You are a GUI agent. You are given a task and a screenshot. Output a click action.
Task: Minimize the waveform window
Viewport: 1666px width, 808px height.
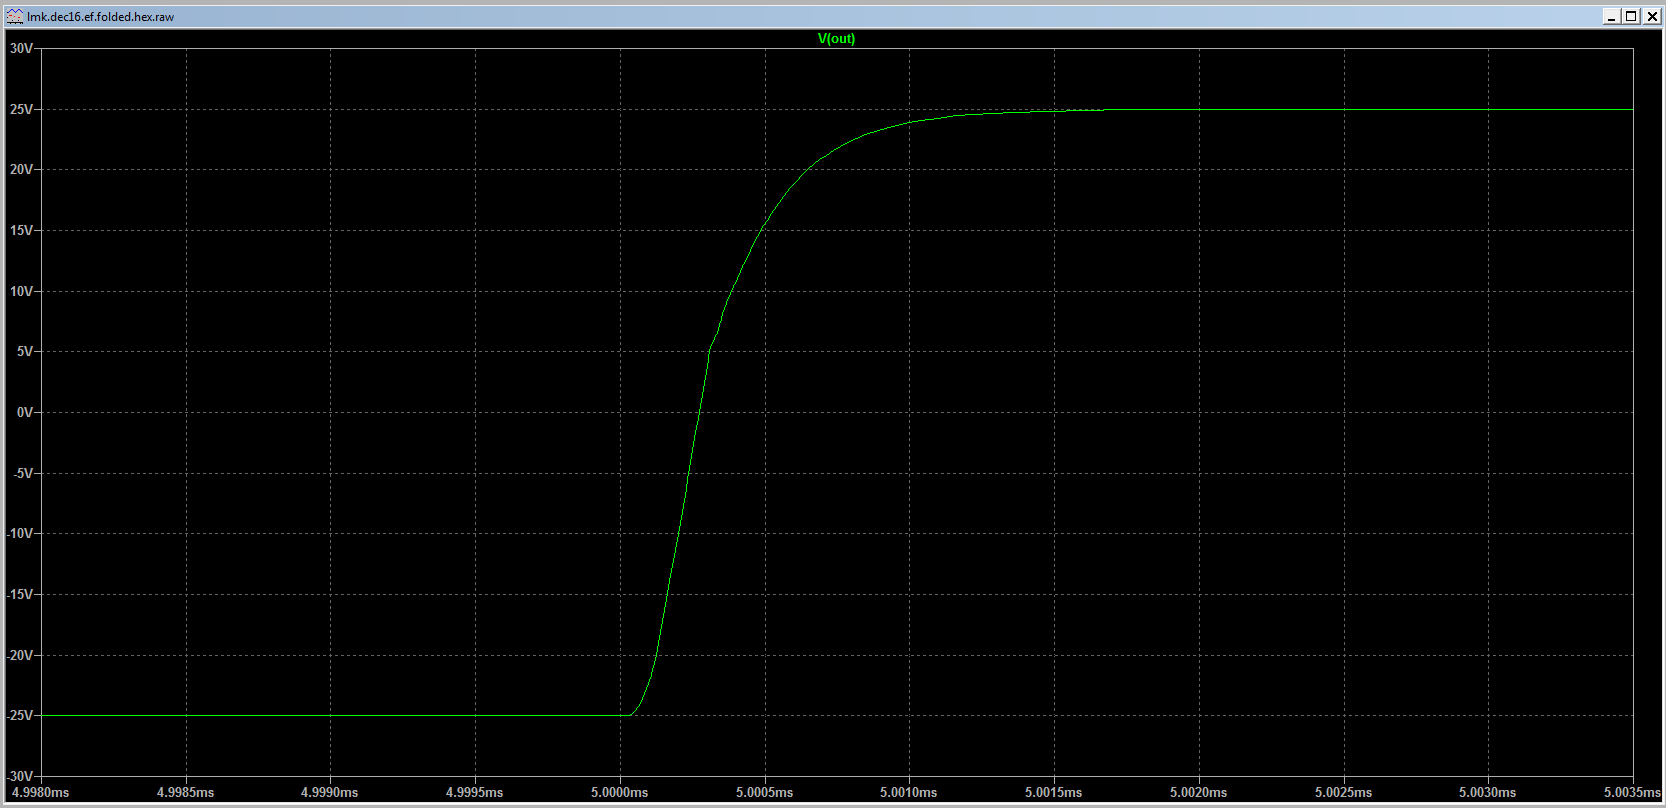(x=1612, y=16)
